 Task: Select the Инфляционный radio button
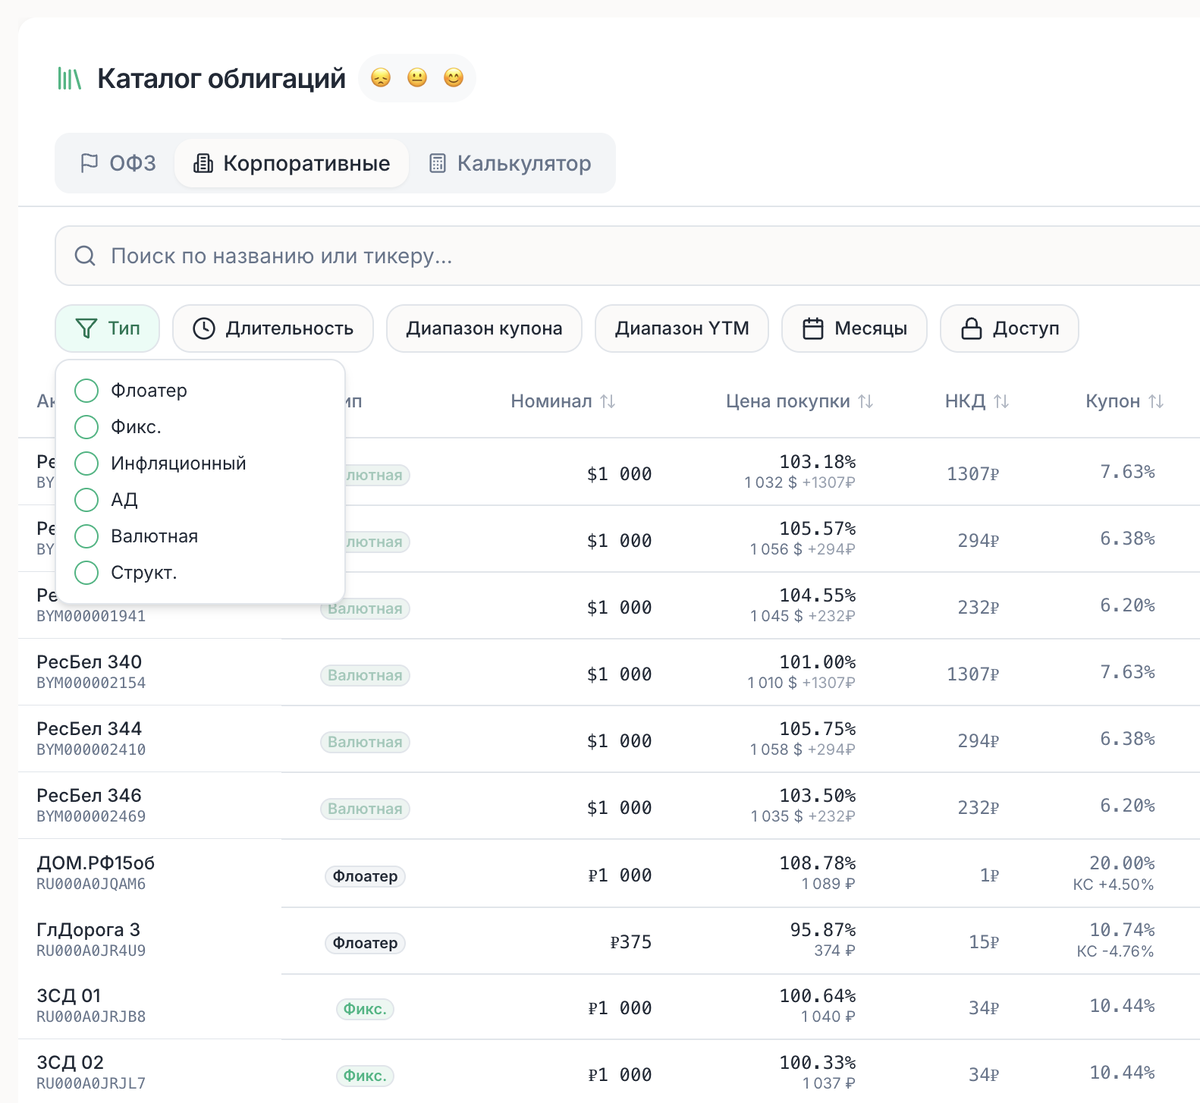click(86, 463)
